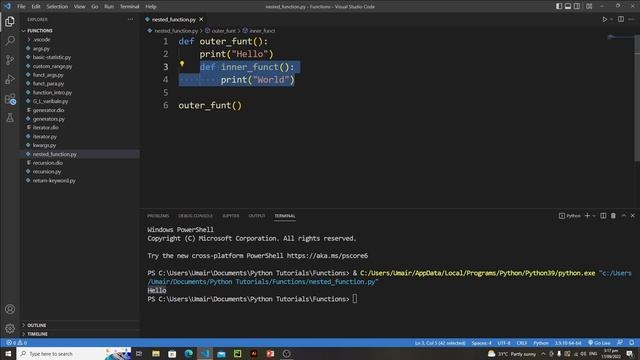Switch to the PROBLEMS panel tab
Screen dimensions: 640x360
click(158, 216)
